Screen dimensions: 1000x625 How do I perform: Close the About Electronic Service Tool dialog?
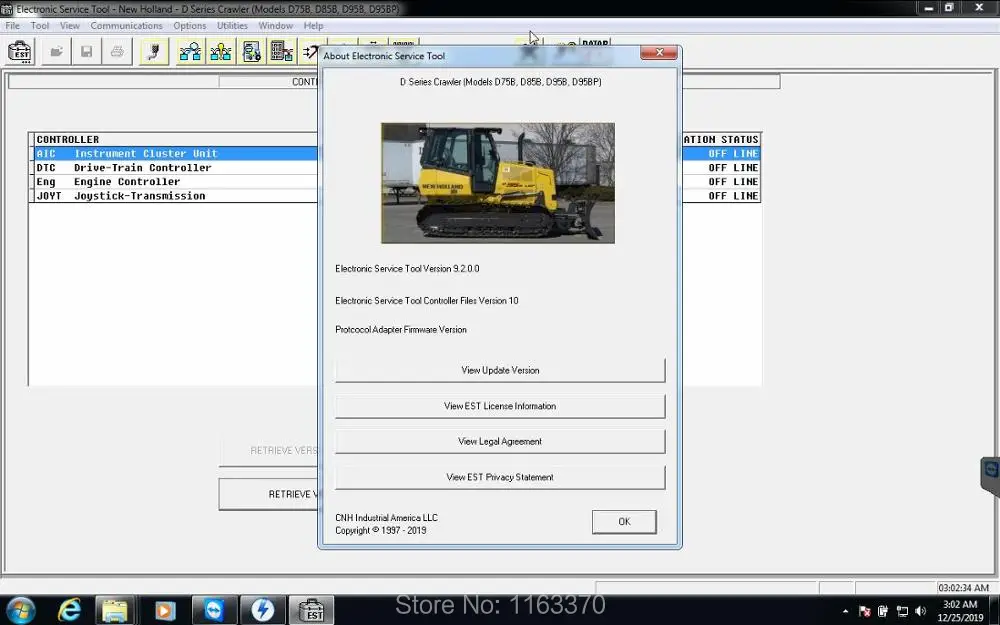(659, 52)
